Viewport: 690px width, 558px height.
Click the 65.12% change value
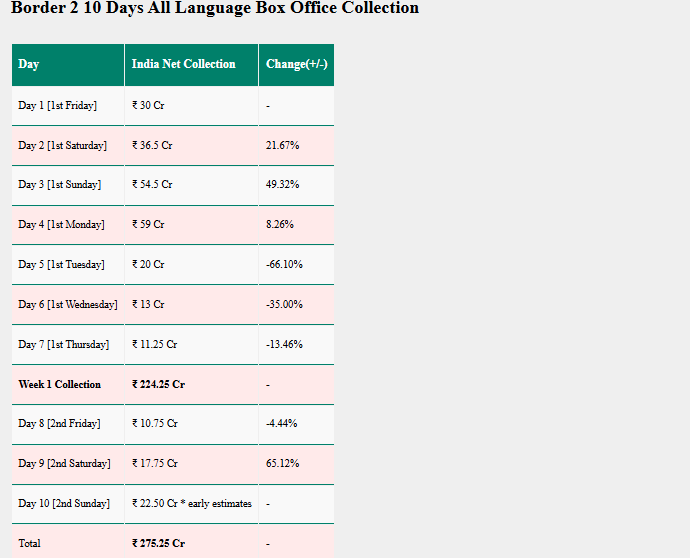coord(282,463)
